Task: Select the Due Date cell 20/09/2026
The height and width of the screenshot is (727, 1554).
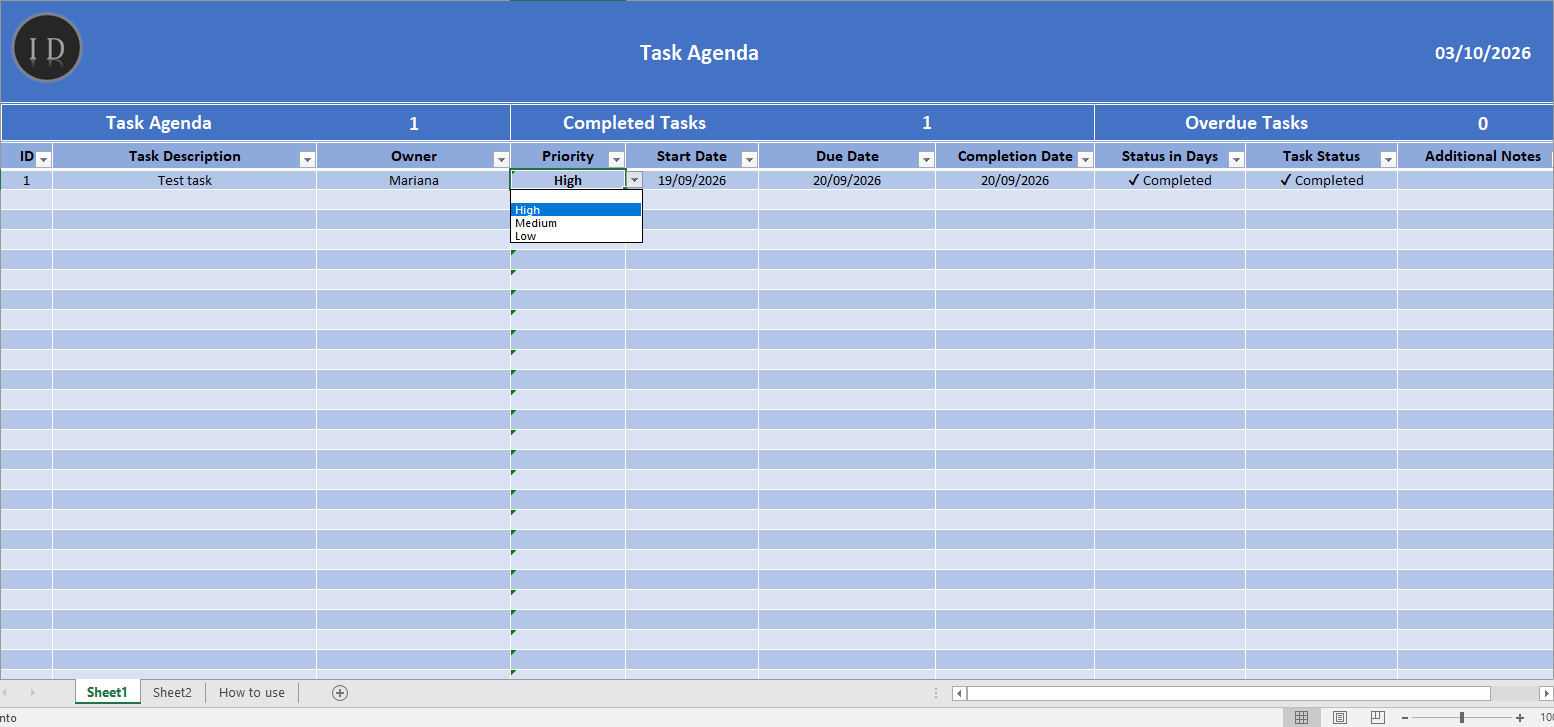Action: tap(847, 181)
